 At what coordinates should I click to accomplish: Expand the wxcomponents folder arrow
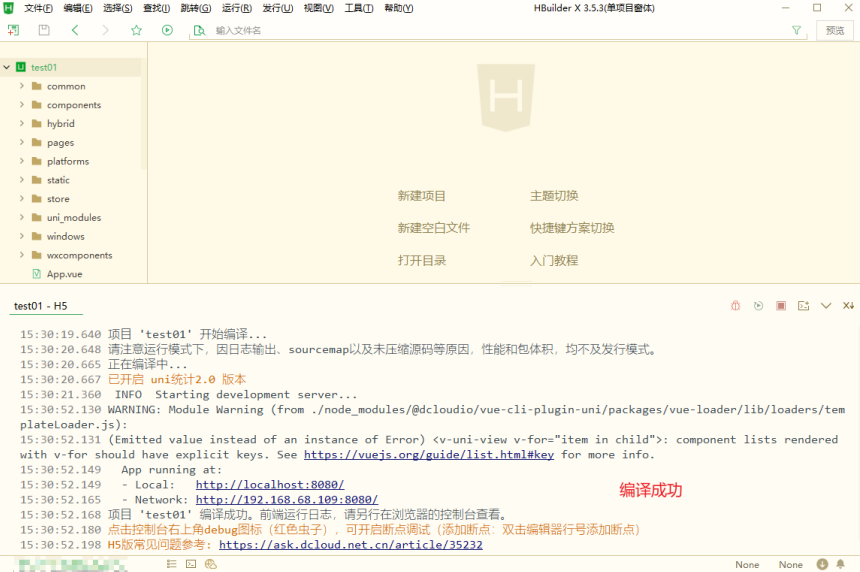pyautogui.click(x=22, y=254)
